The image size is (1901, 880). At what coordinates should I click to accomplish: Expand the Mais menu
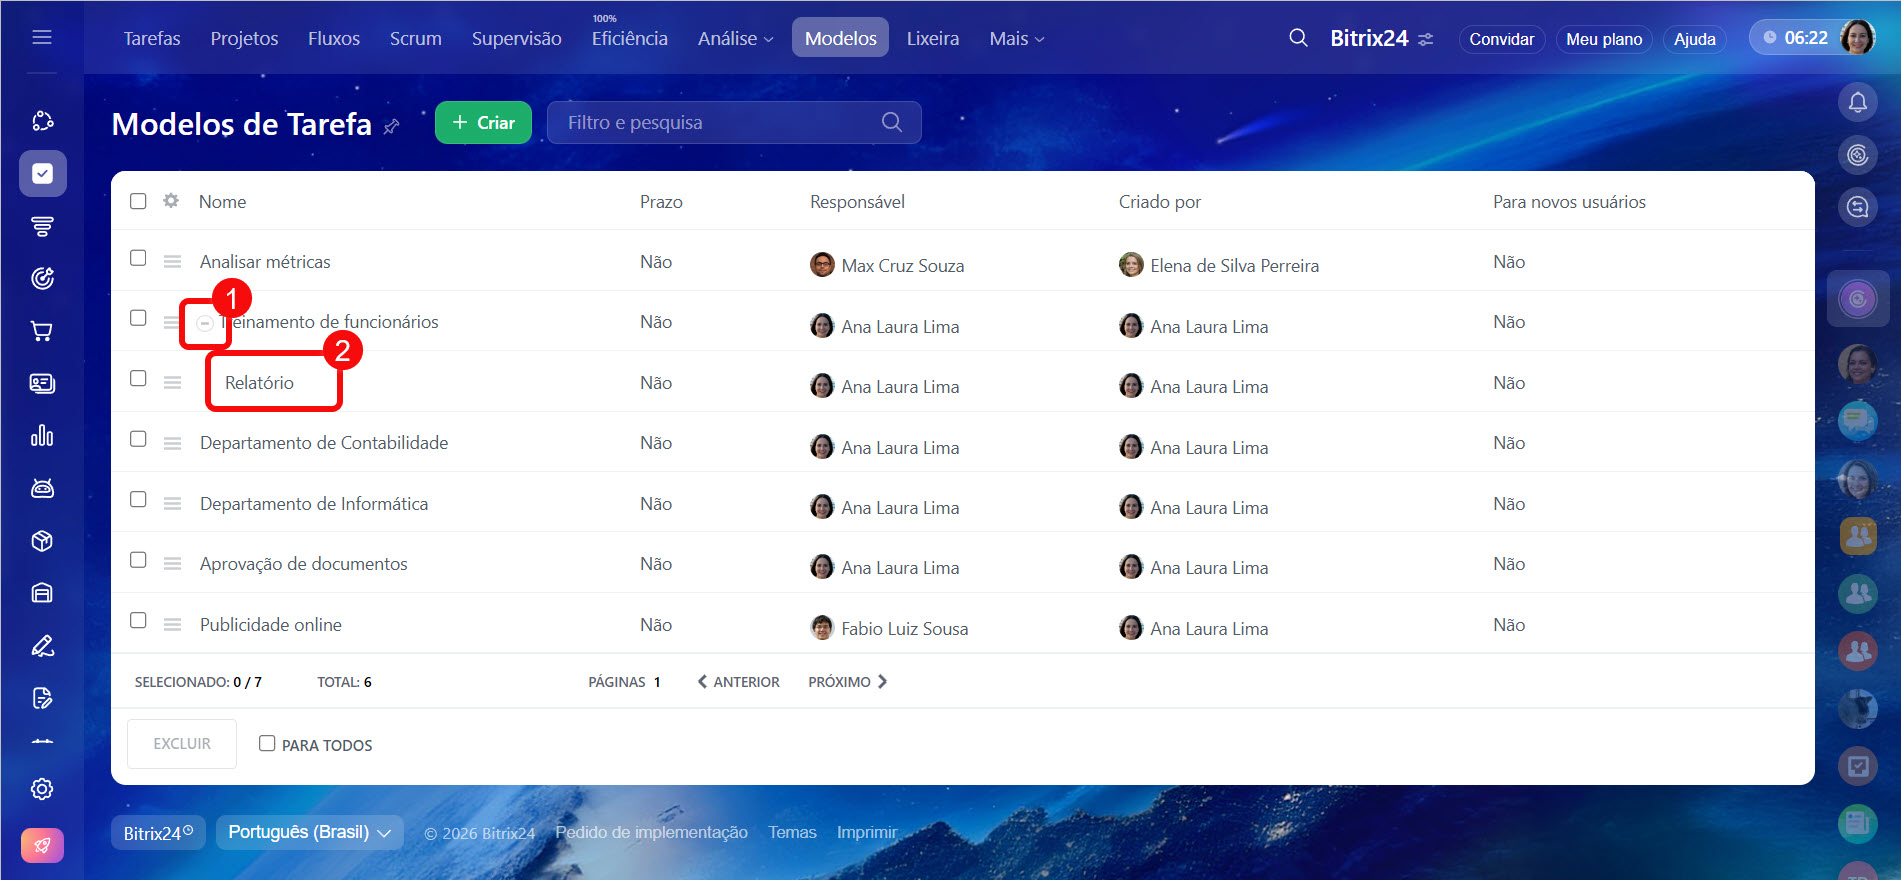point(1016,38)
